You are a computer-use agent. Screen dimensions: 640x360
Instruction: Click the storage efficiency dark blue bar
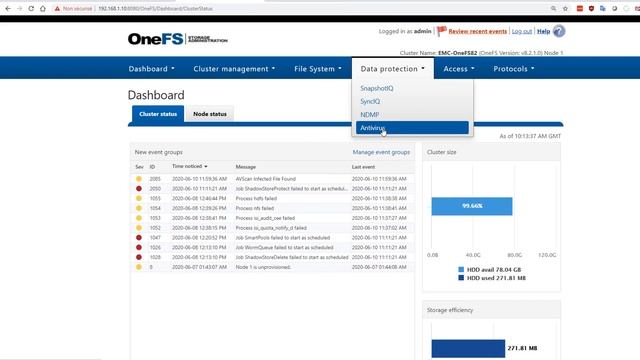tap(468, 348)
